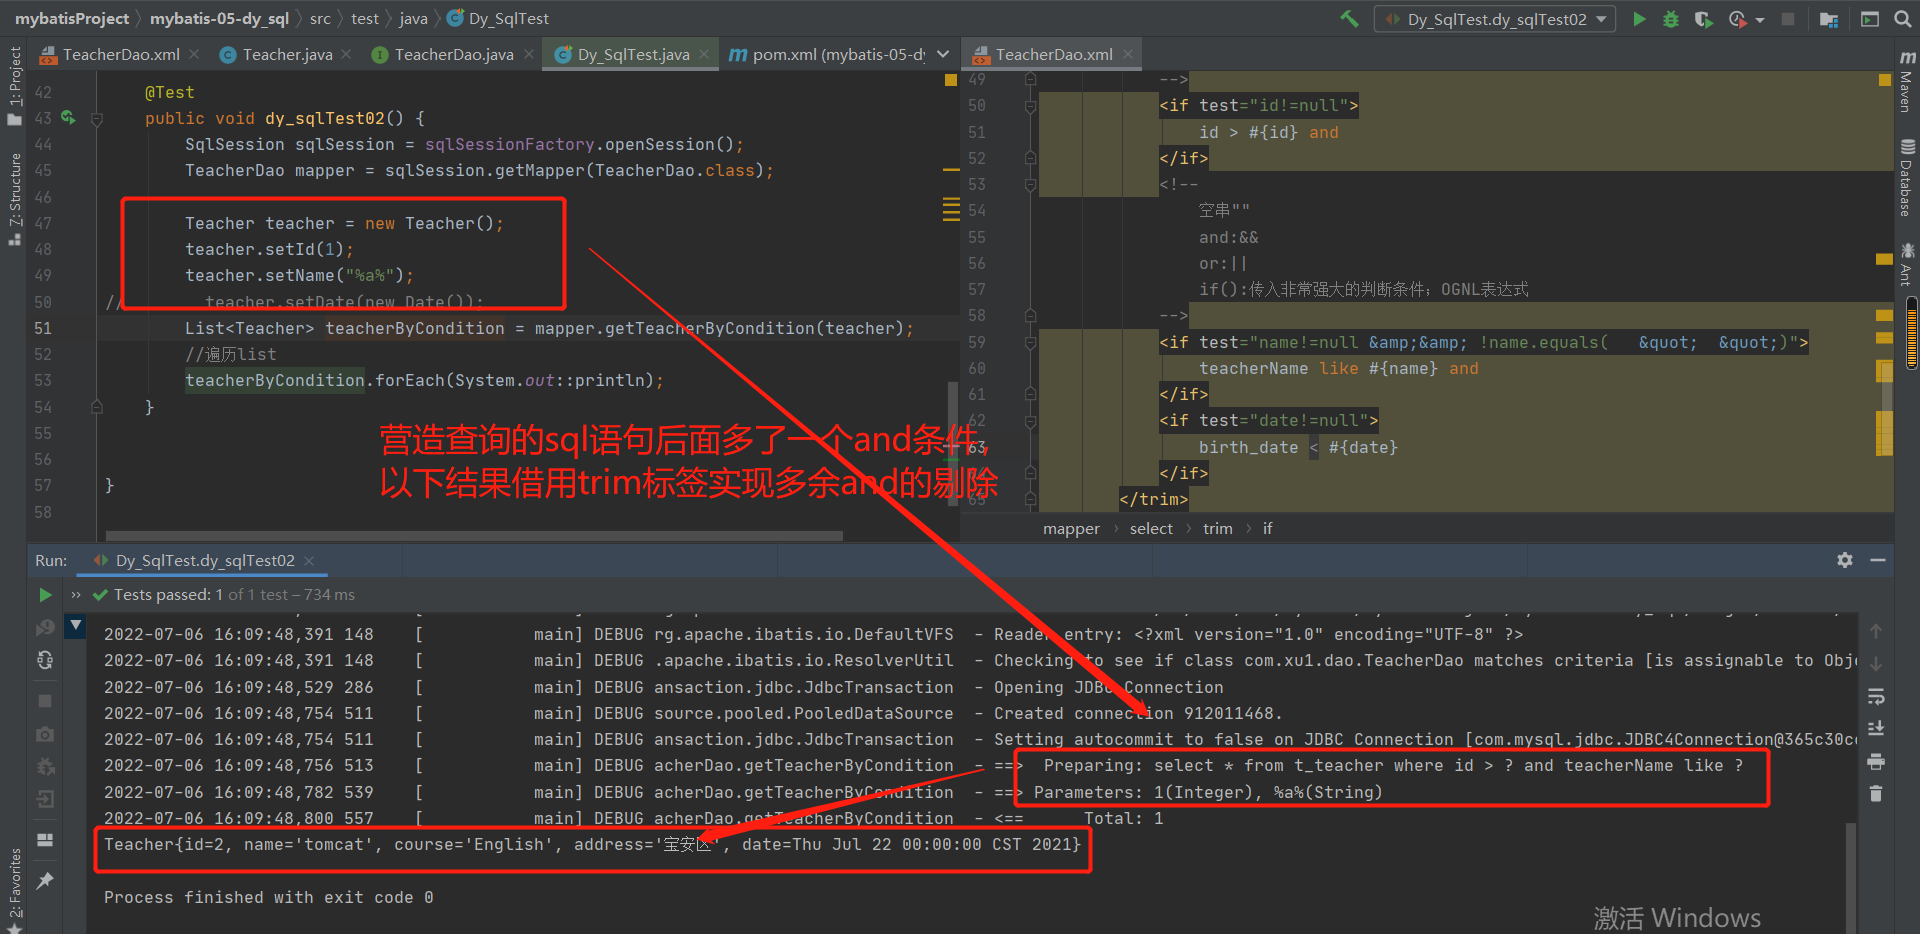Open the Project Structure dialog icon
The width and height of the screenshot is (1920, 934).
[x=1829, y=18]
